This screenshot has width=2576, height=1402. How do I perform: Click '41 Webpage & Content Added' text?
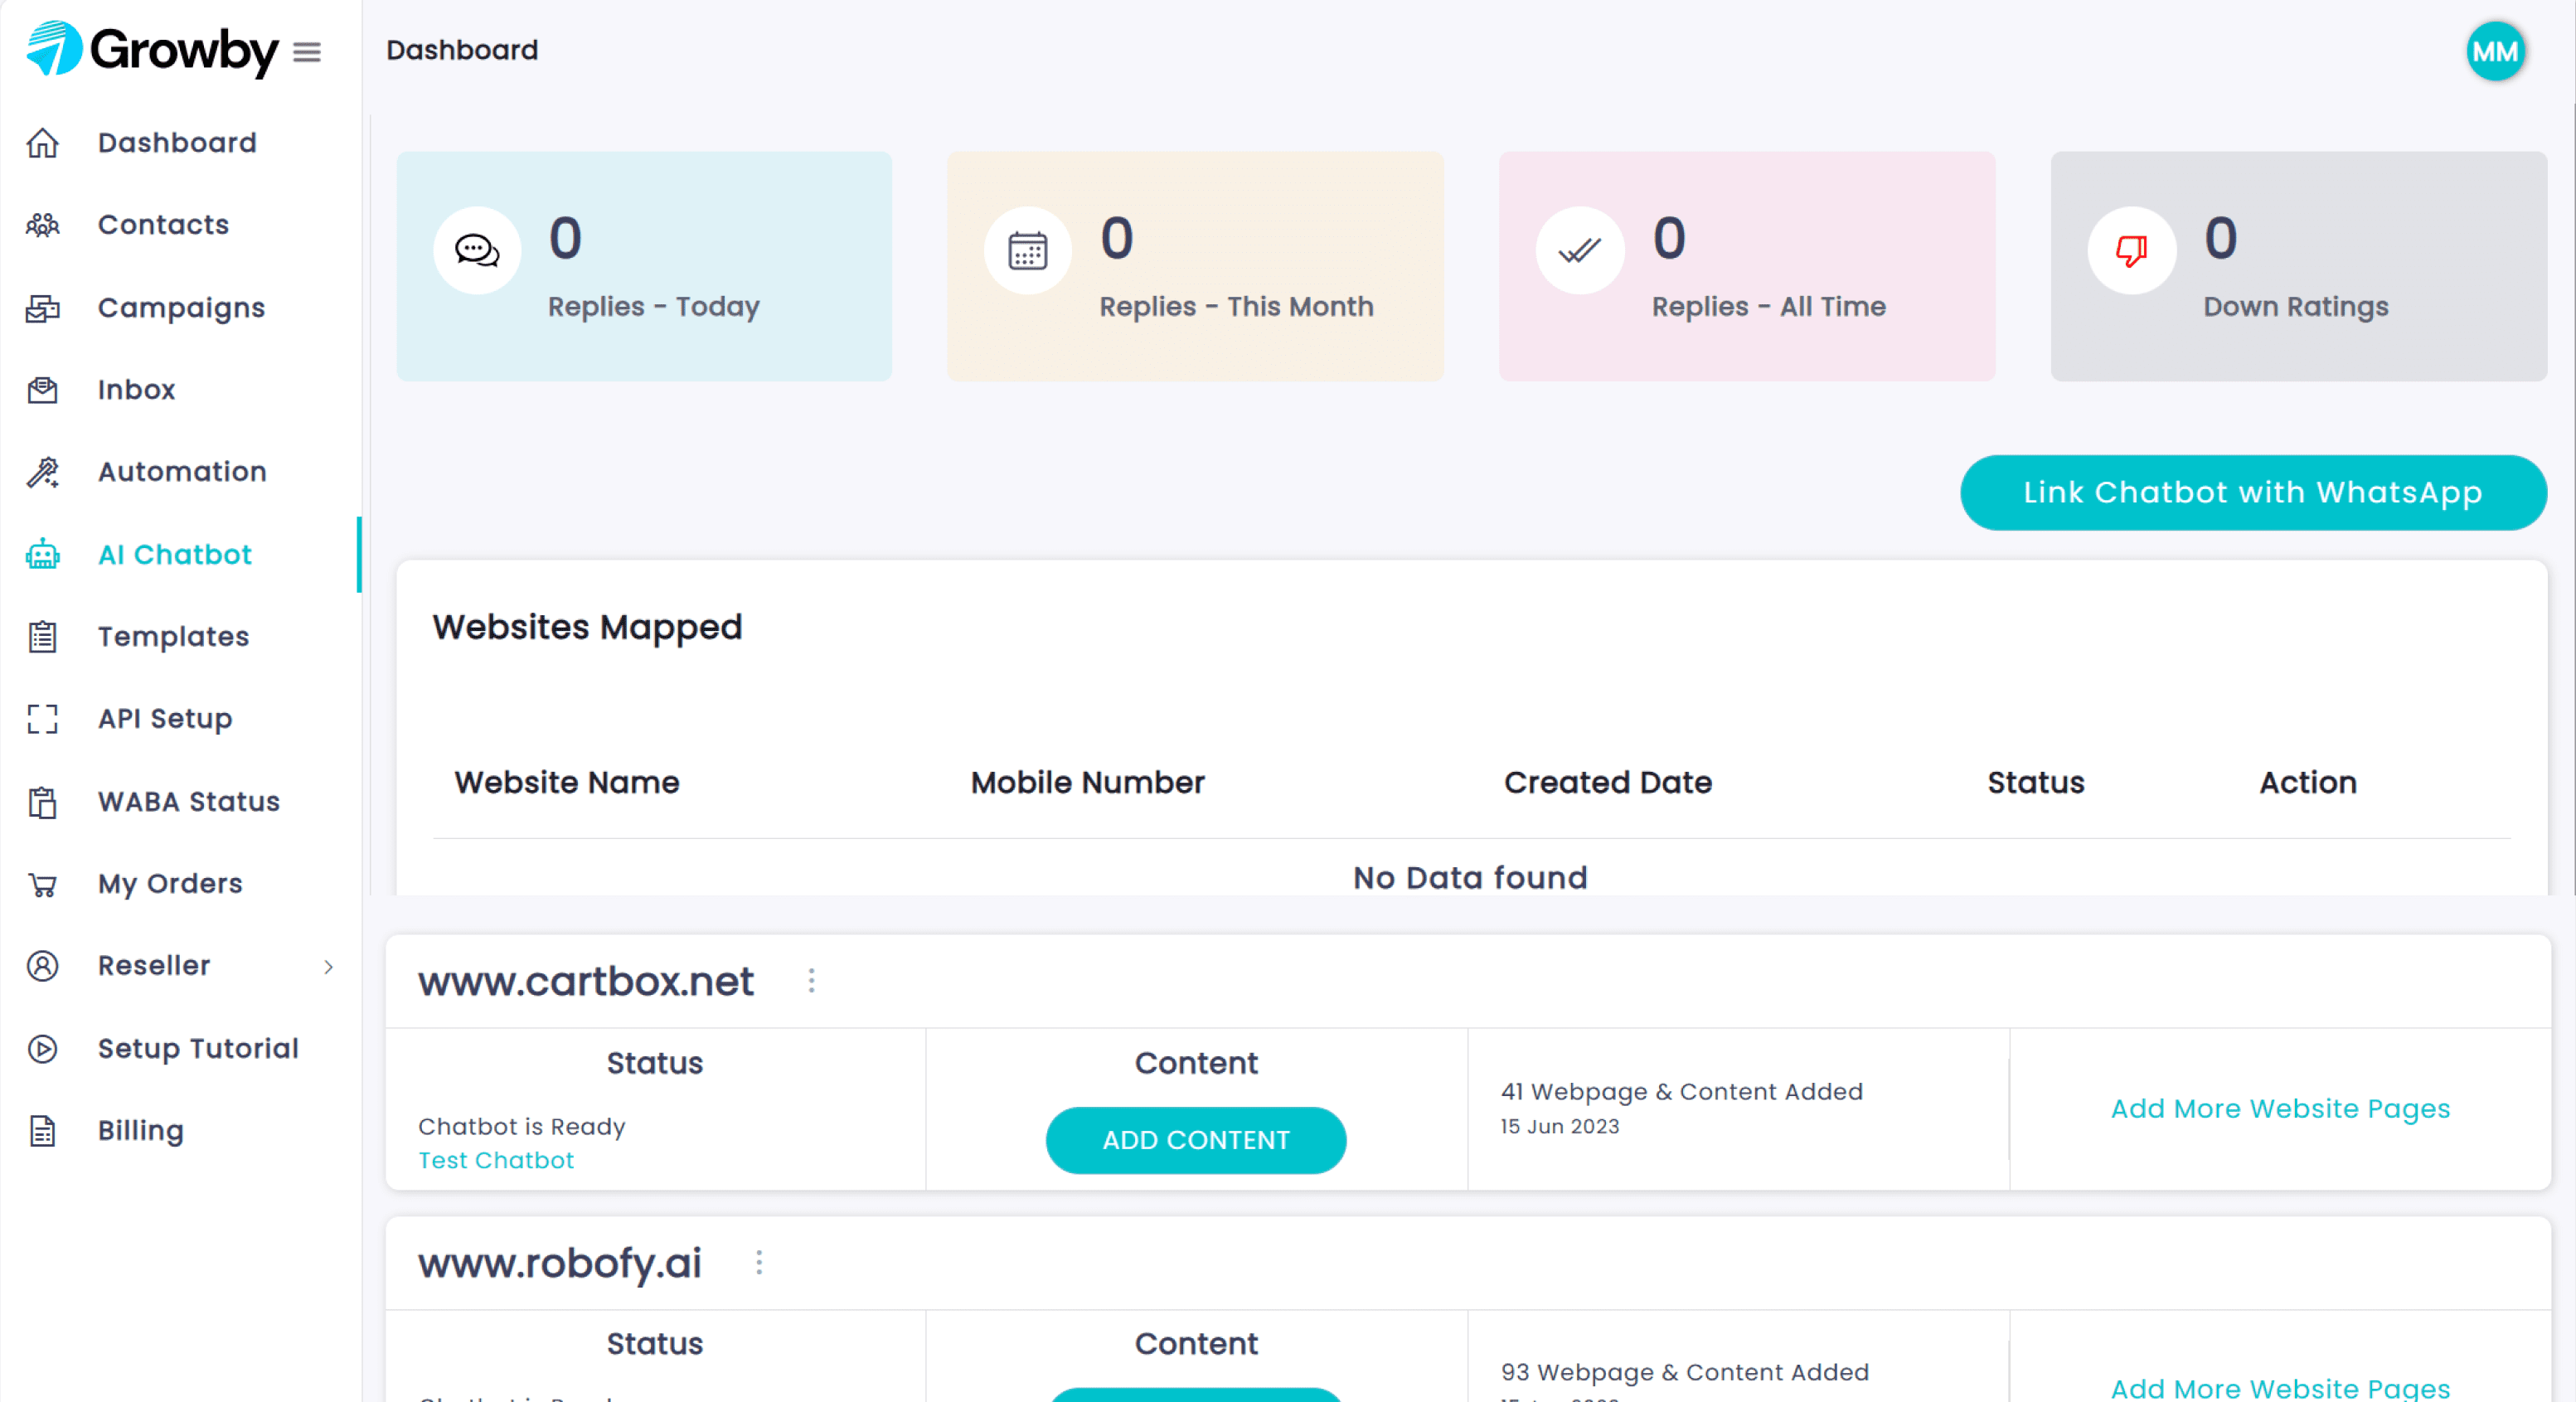(1681, 1091)
